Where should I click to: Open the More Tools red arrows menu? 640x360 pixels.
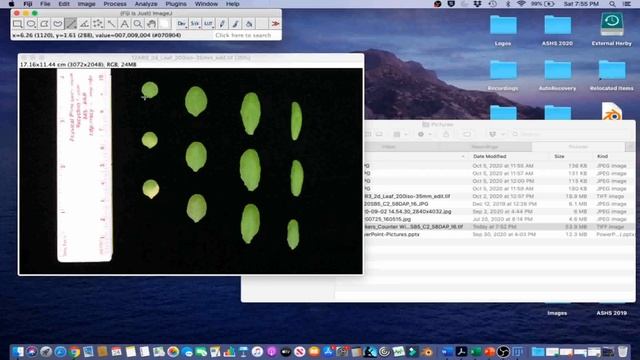(x=276, y=24)
